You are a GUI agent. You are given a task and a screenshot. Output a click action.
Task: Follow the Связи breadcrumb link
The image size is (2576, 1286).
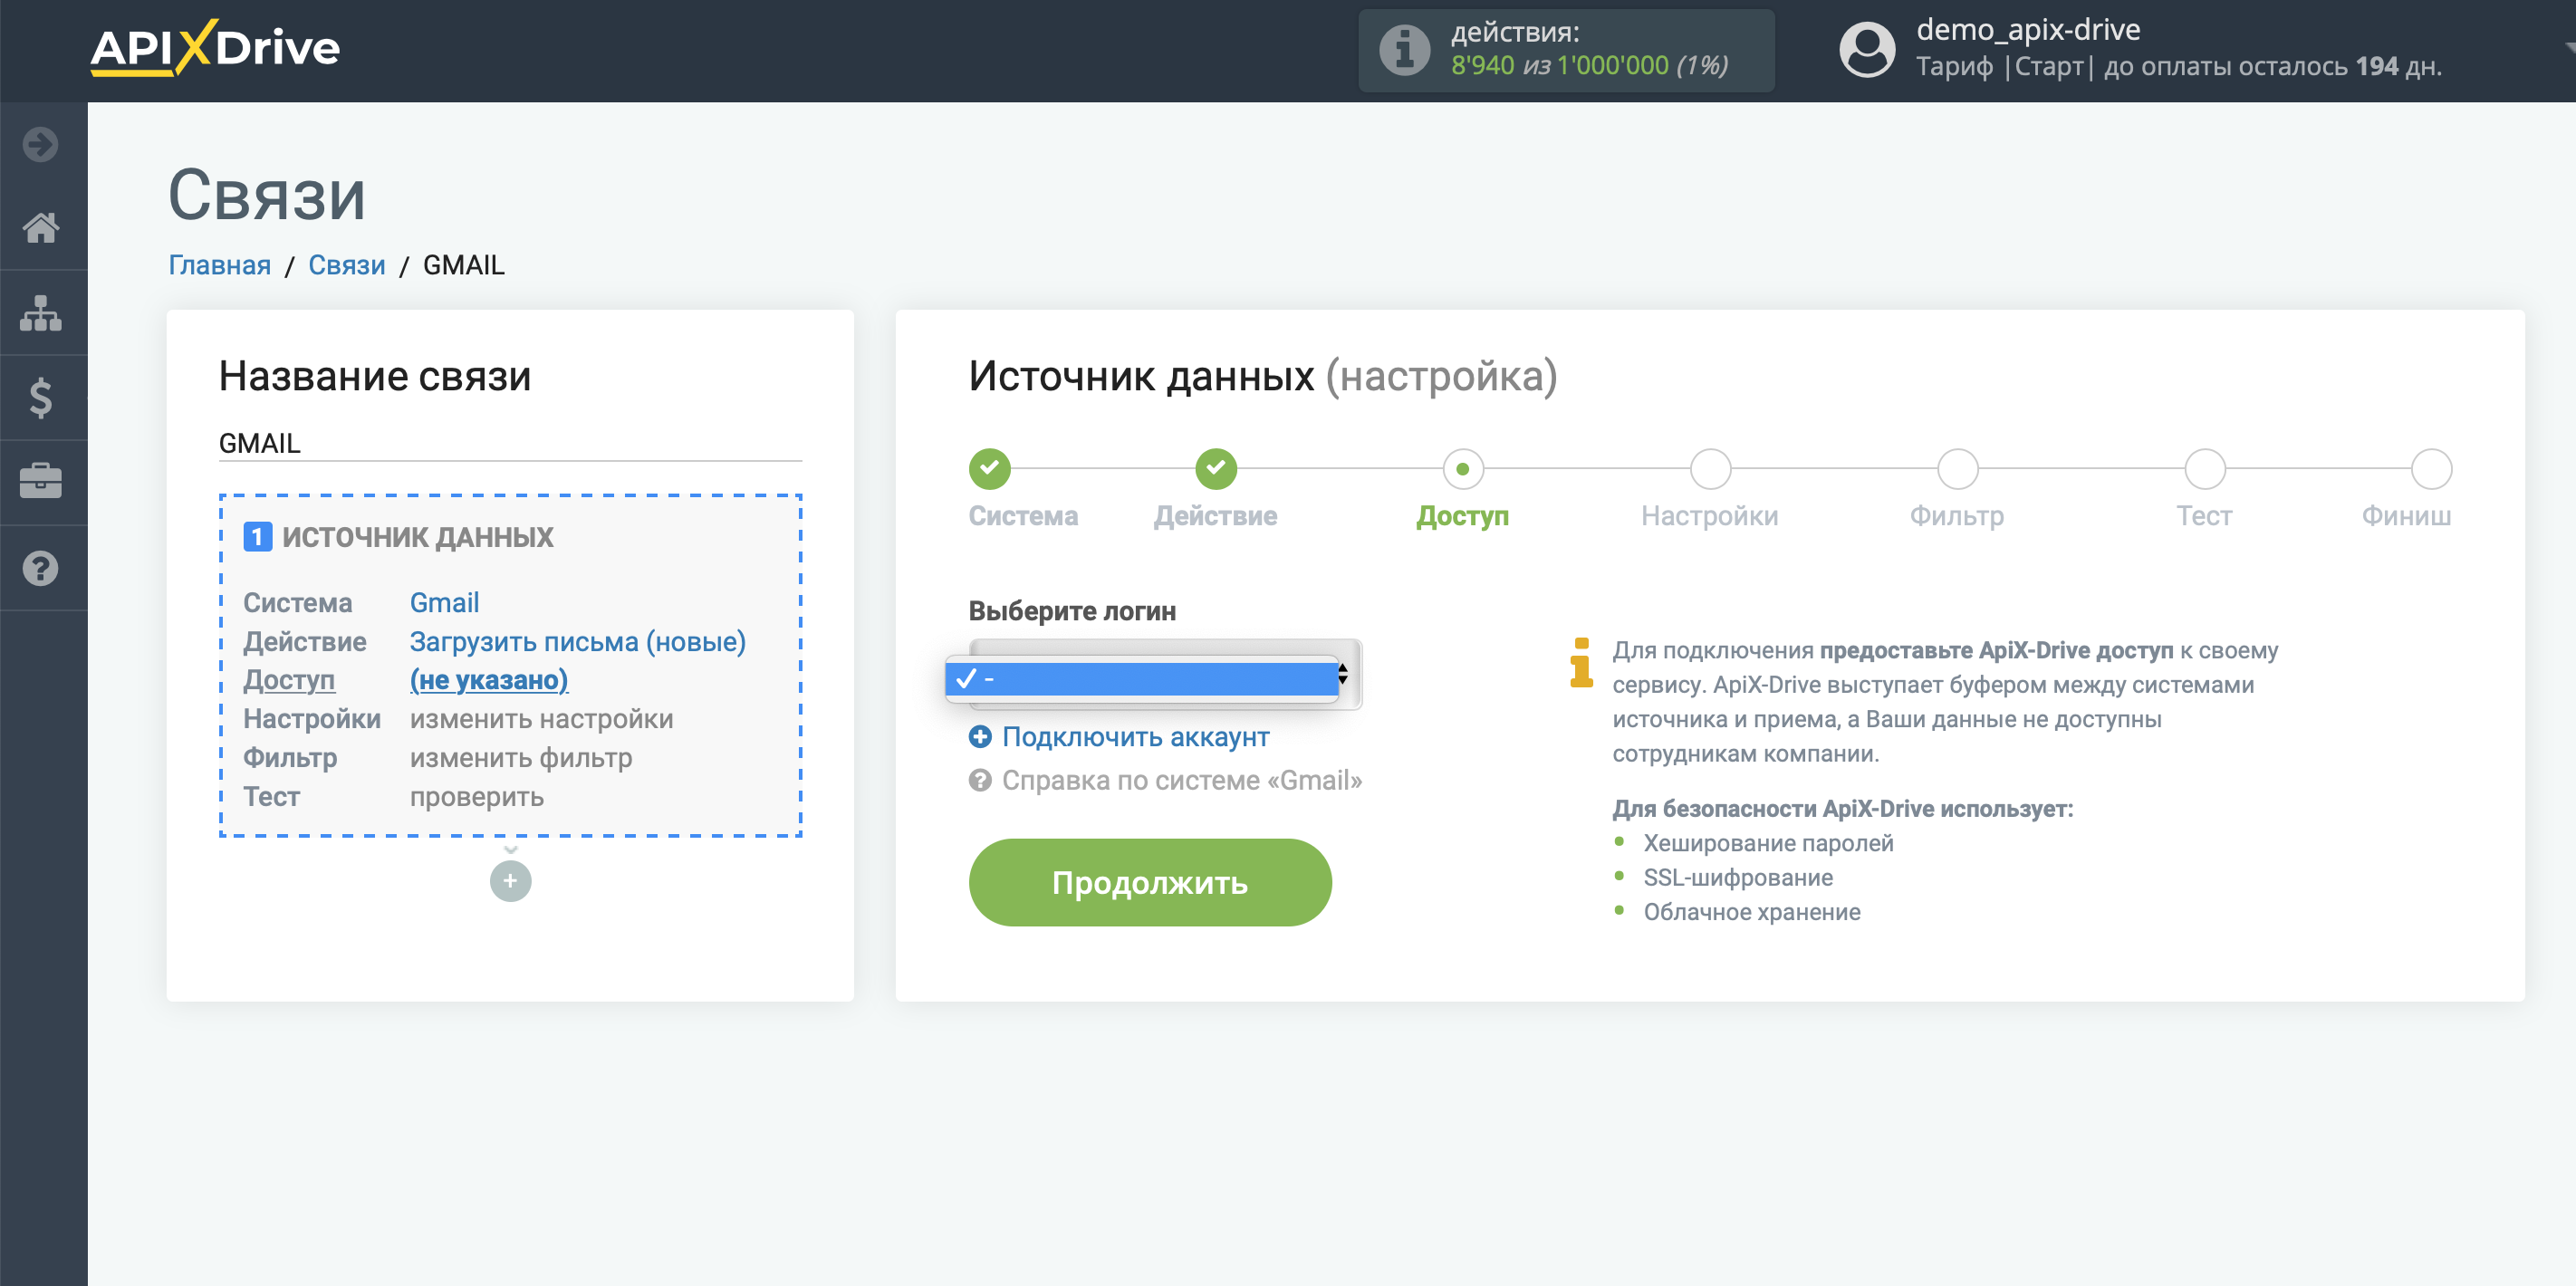(346, 265)
